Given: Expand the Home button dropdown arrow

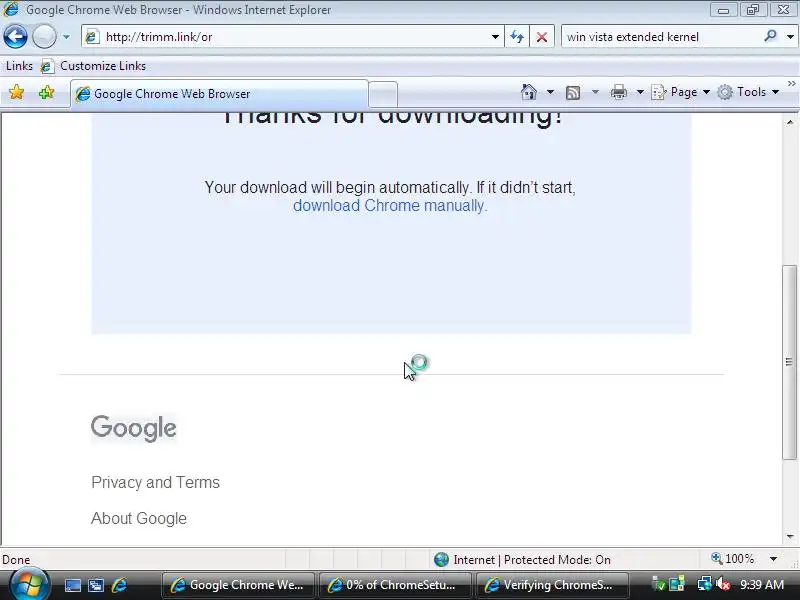Looking at the screenshot, I should click(x=550, y=92).
